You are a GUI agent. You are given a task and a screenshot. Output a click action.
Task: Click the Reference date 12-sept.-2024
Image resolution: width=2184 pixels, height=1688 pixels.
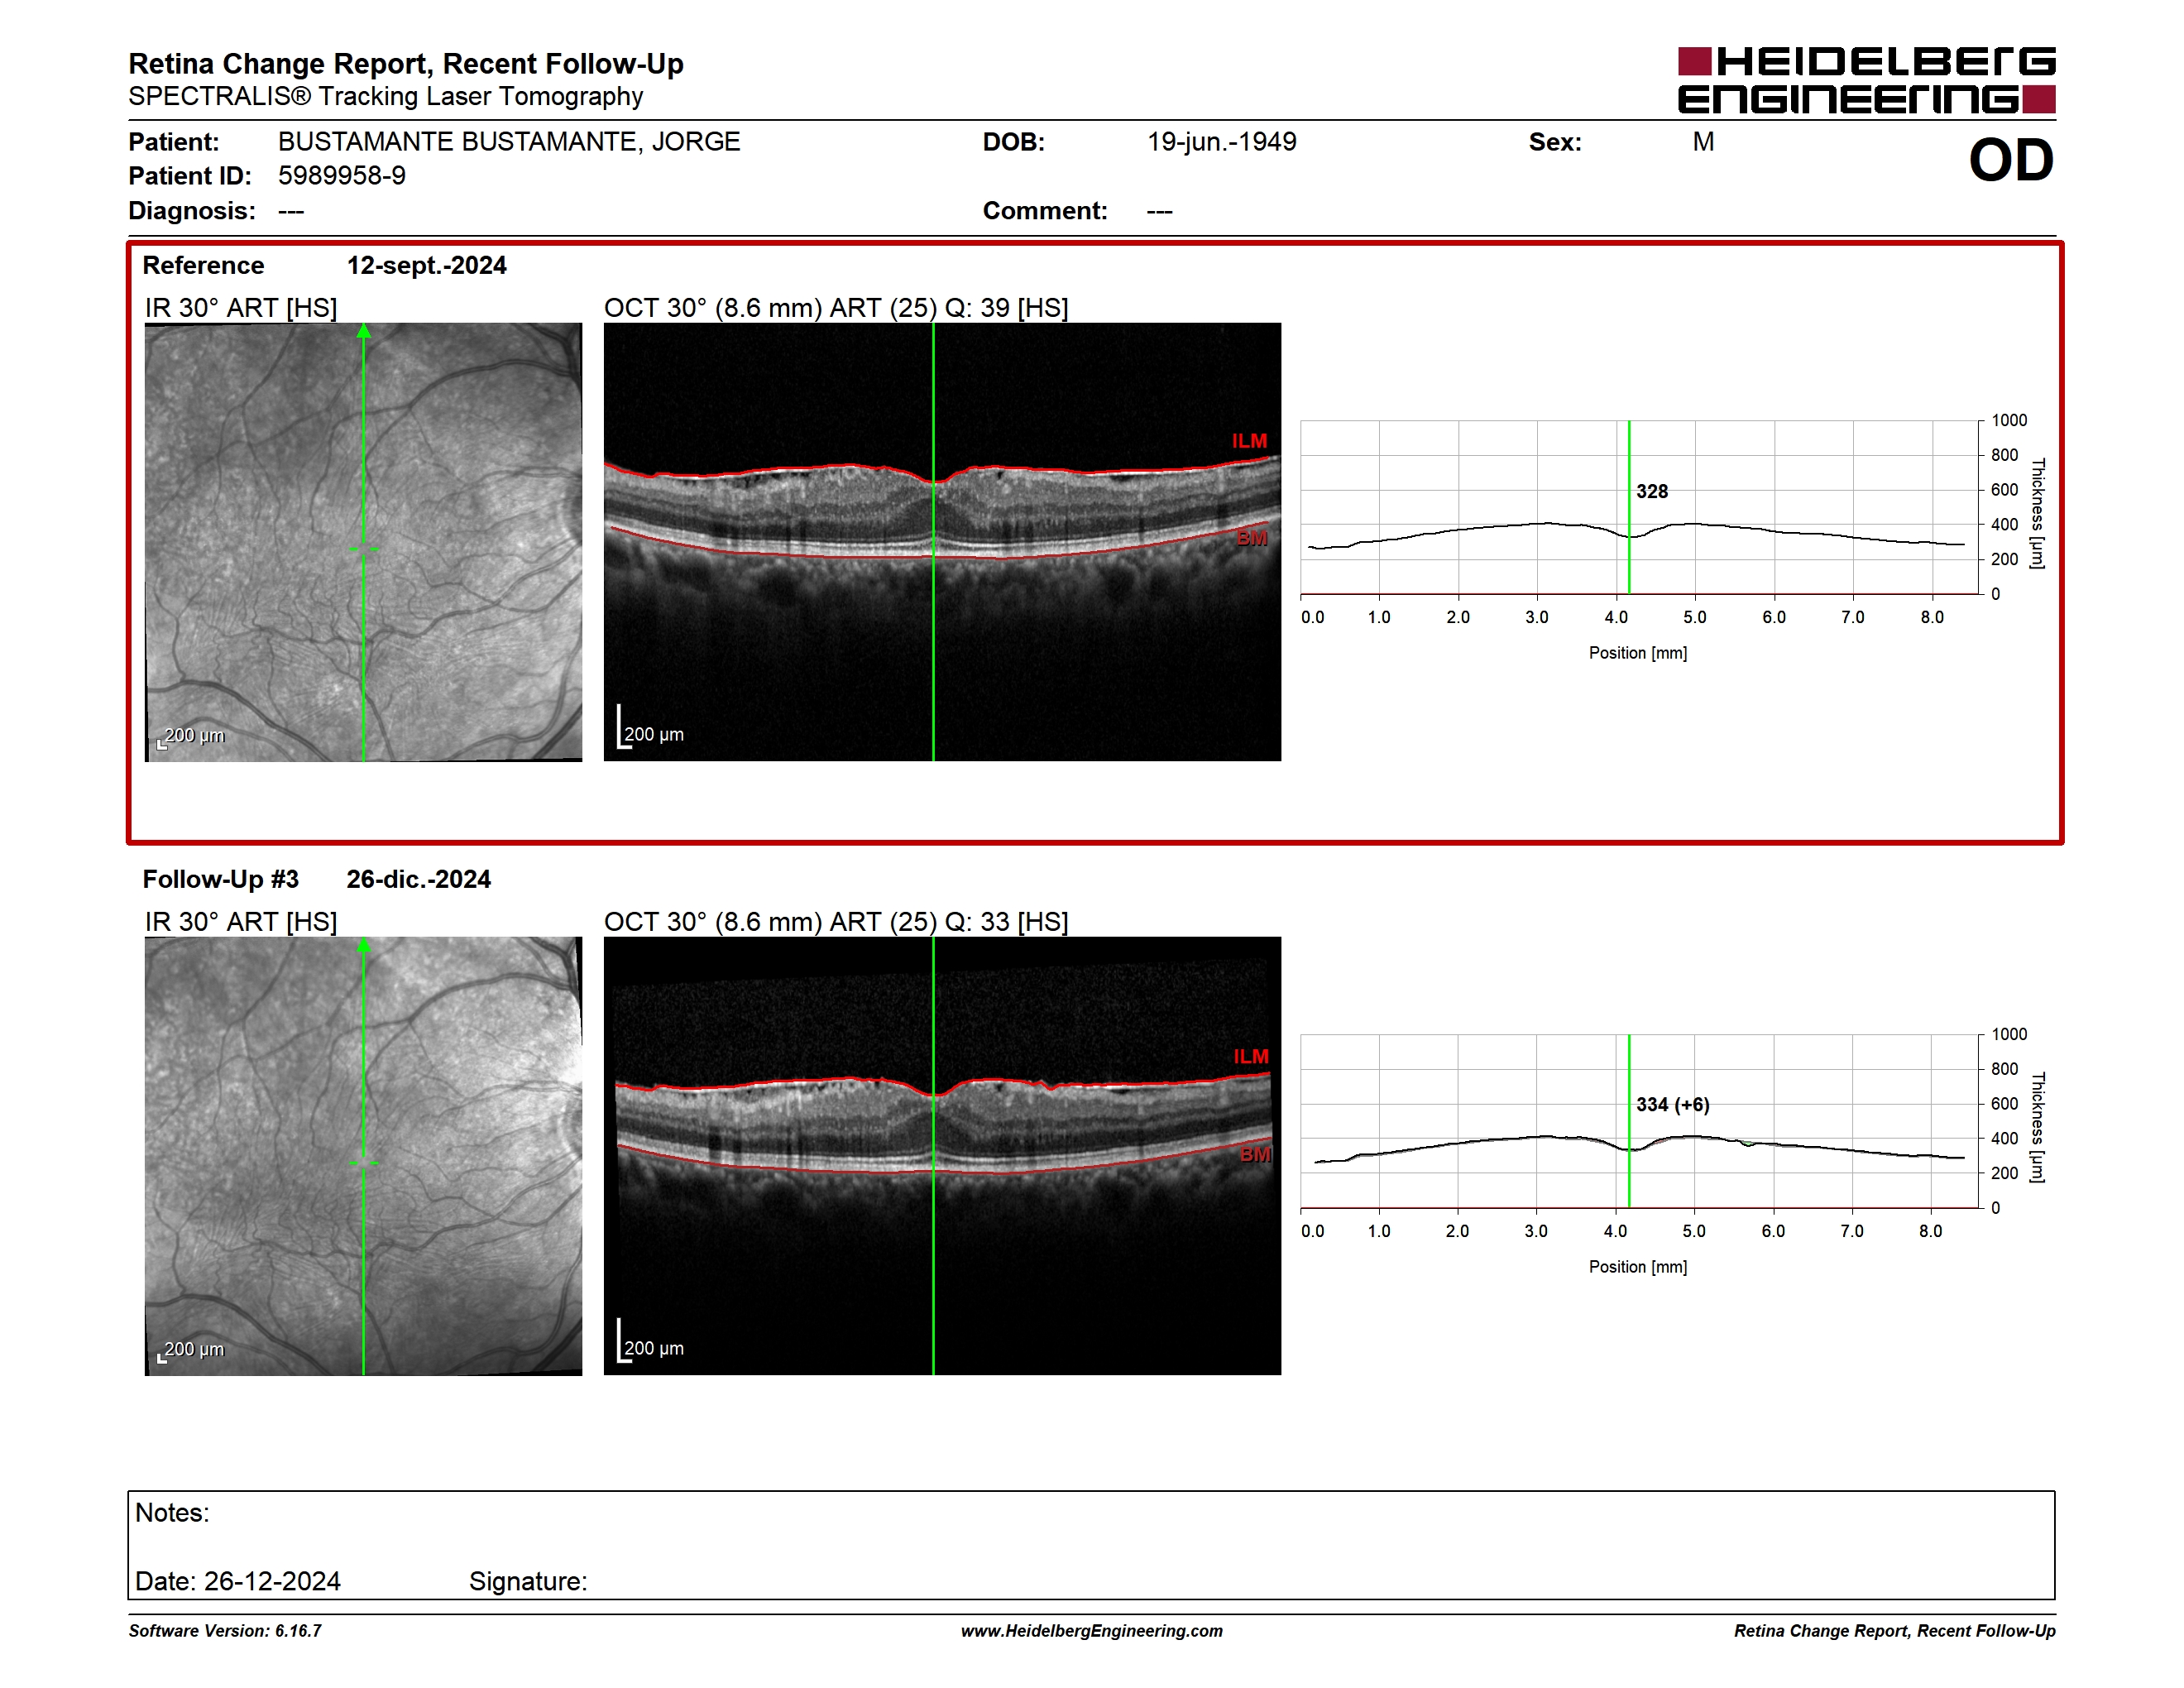[x=427, y=265]
